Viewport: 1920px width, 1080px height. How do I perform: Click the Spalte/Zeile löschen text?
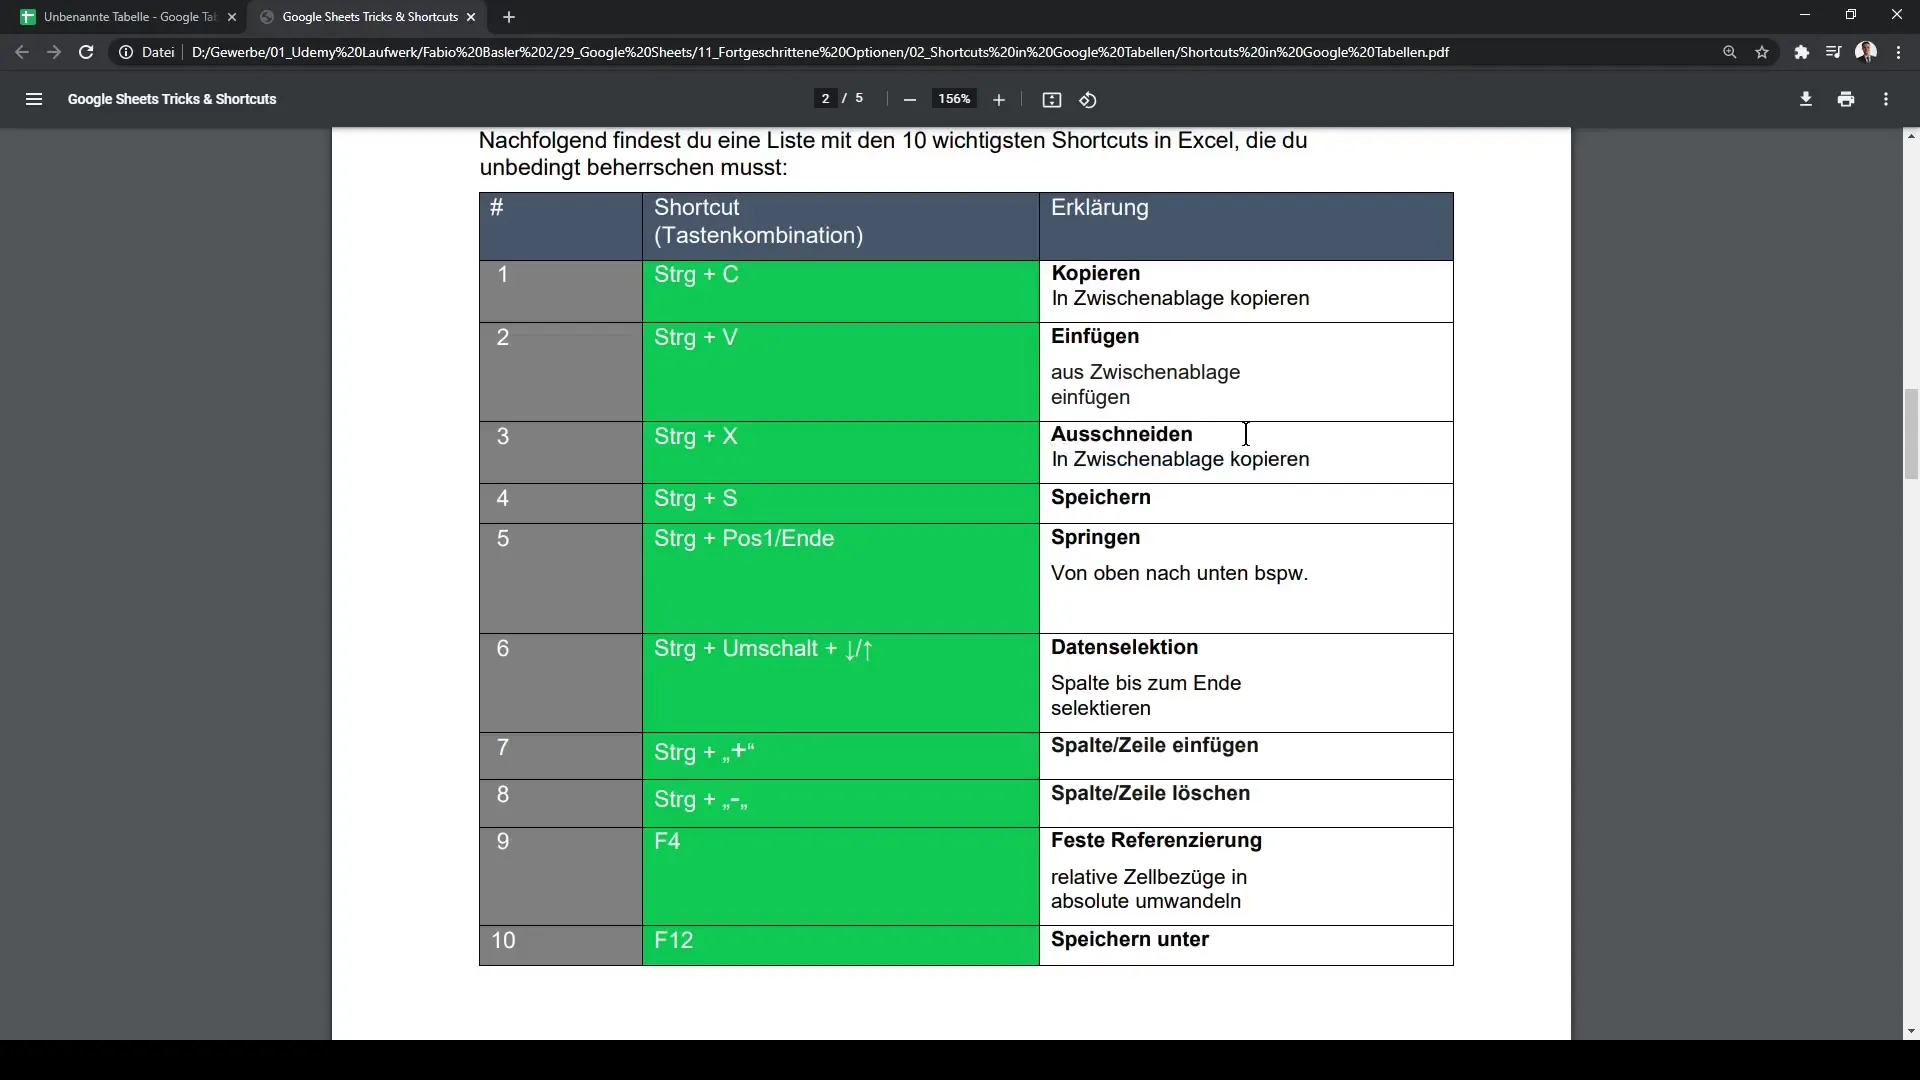(x=1150, y=794)
